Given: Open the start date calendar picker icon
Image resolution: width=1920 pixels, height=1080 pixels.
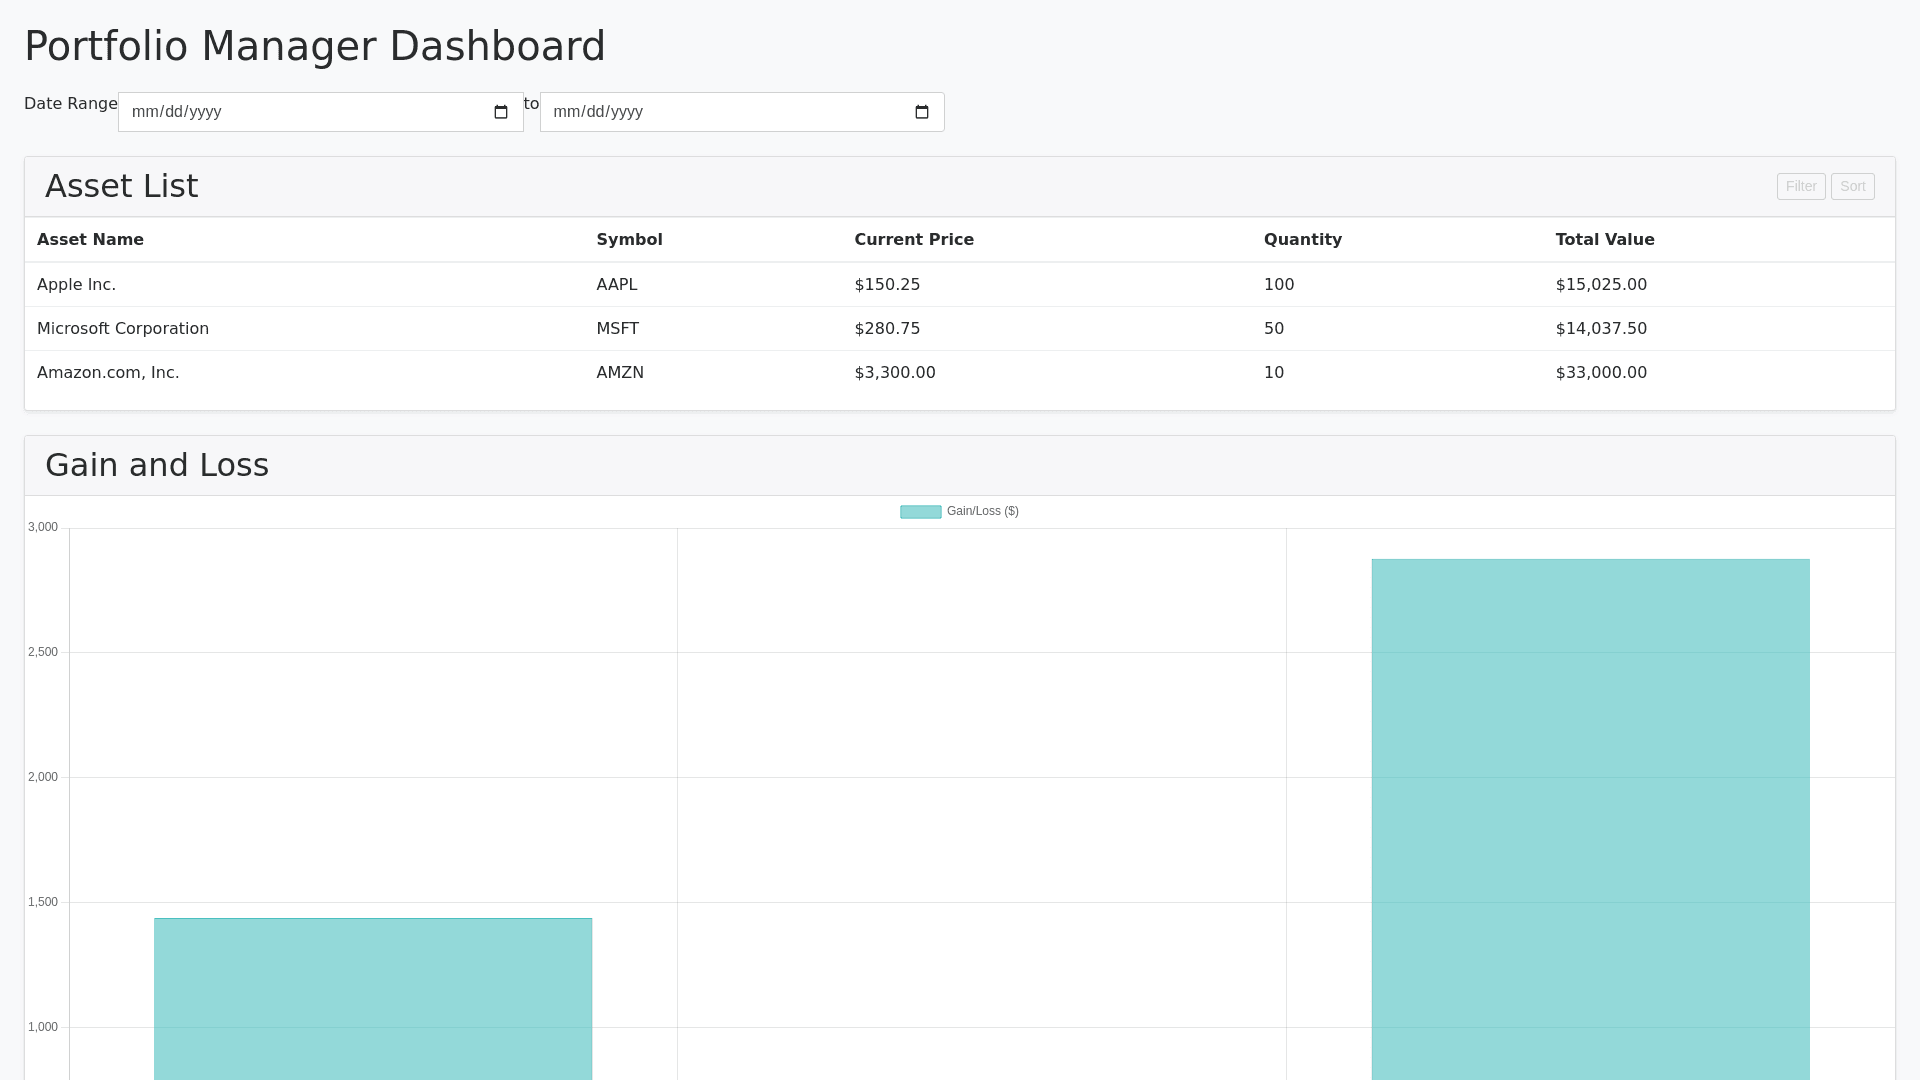Looking at the screenshot, I should pyautogui.click(x=501, y=112).
